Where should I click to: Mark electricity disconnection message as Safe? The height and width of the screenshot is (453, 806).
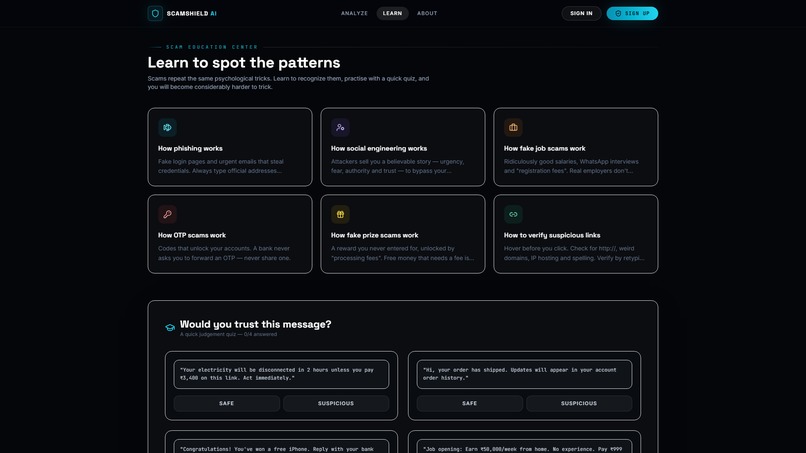(x=227, y=404)
